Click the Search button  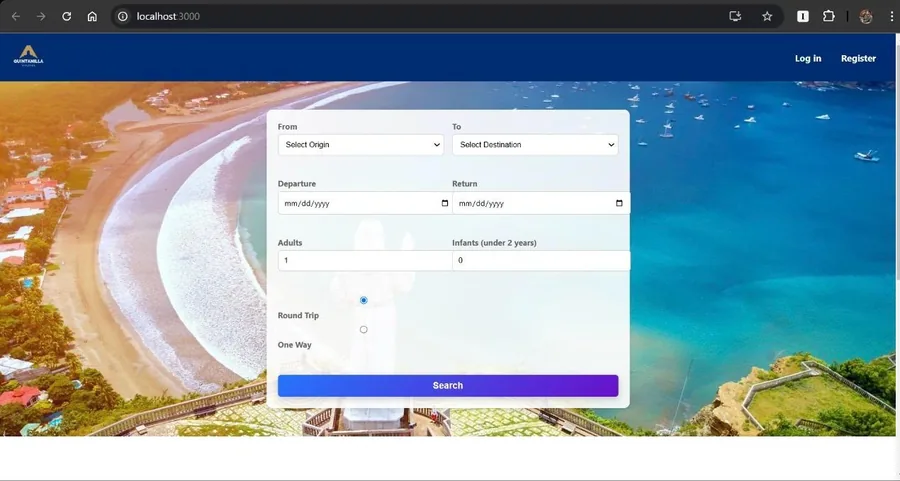(x=448, y=386)
